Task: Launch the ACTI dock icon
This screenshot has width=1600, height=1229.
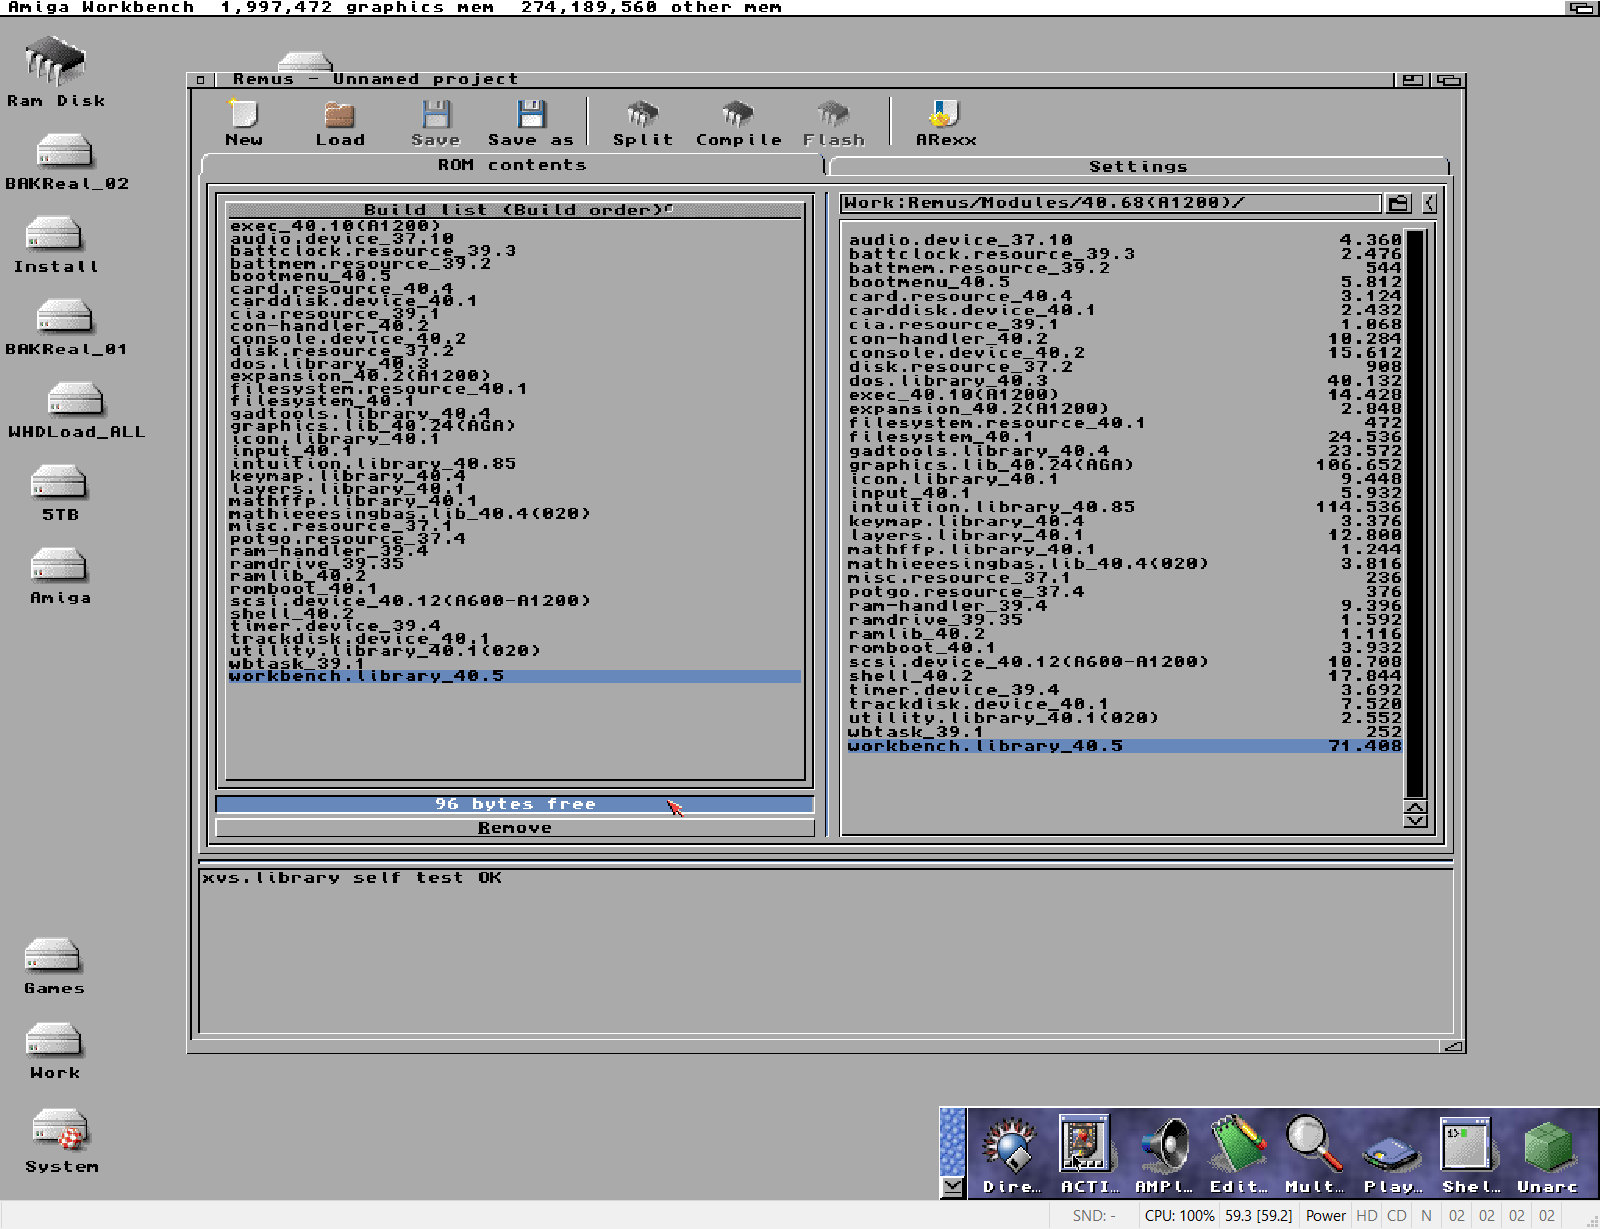Action: 1088,1155
